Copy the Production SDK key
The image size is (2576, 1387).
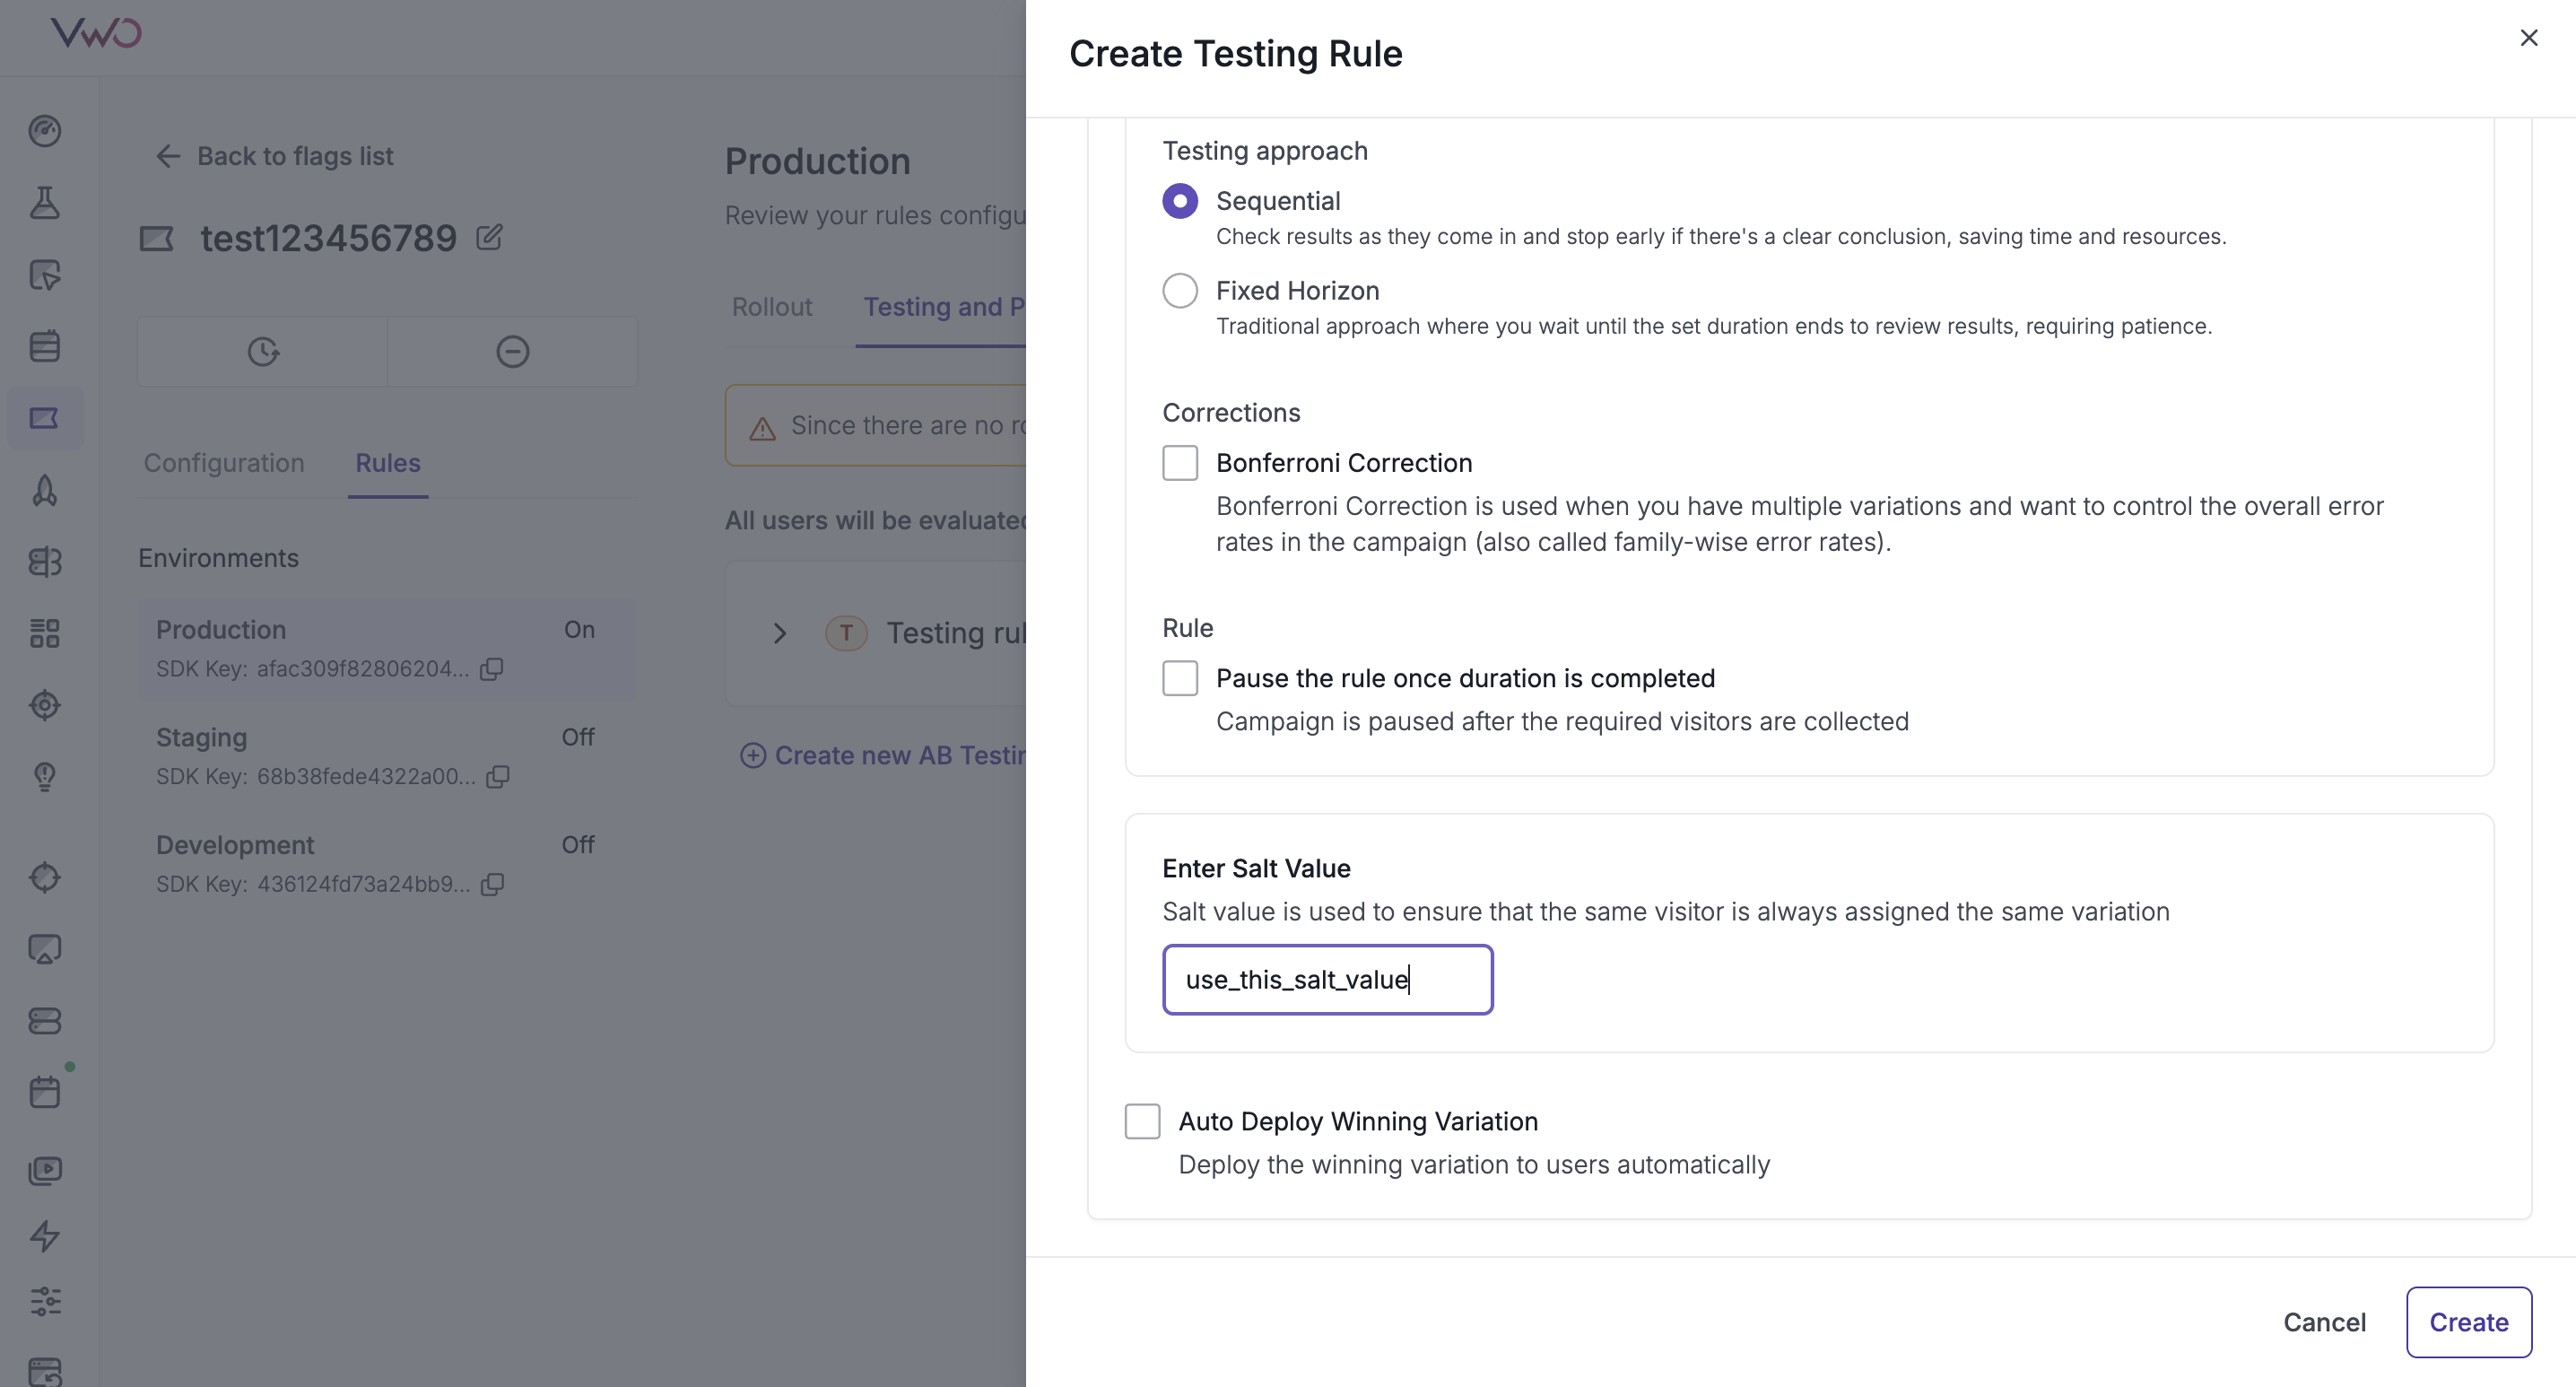491,669
